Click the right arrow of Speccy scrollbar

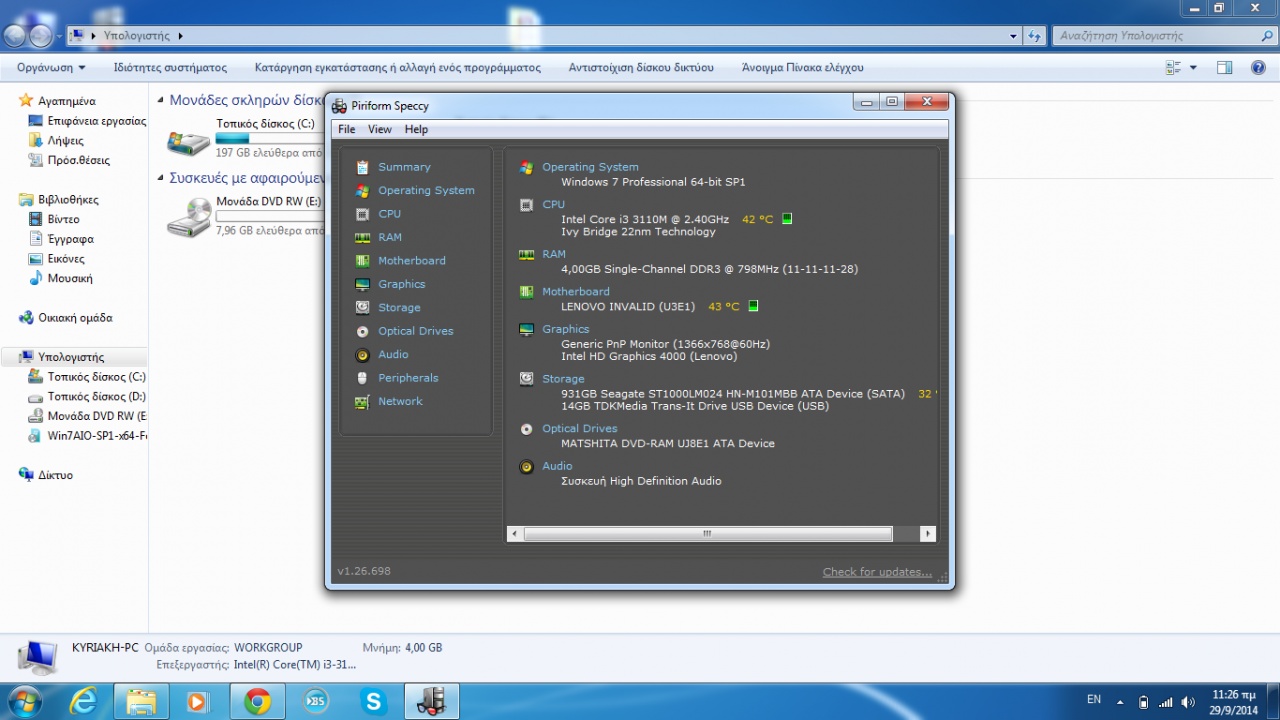pos(928,534)
